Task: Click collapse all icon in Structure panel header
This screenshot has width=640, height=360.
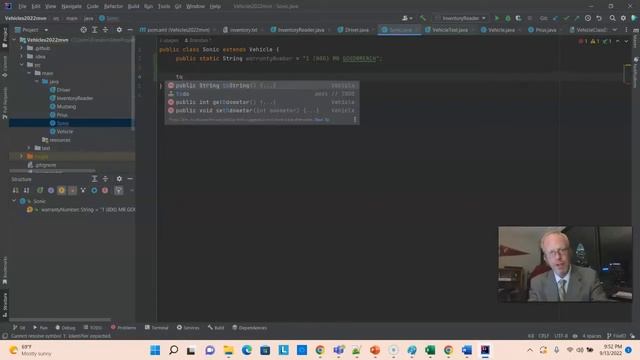Action: tap(105, 179)
